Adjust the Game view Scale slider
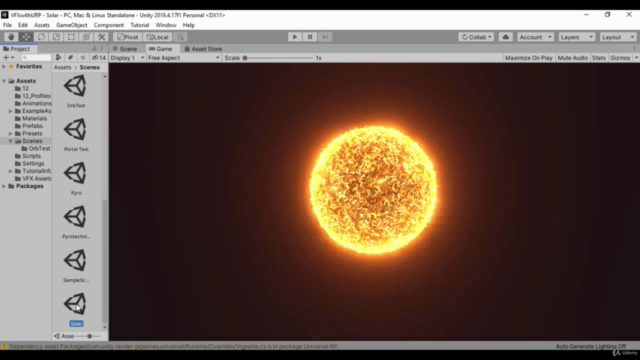 pyautogui.click(x=278, y=58)
